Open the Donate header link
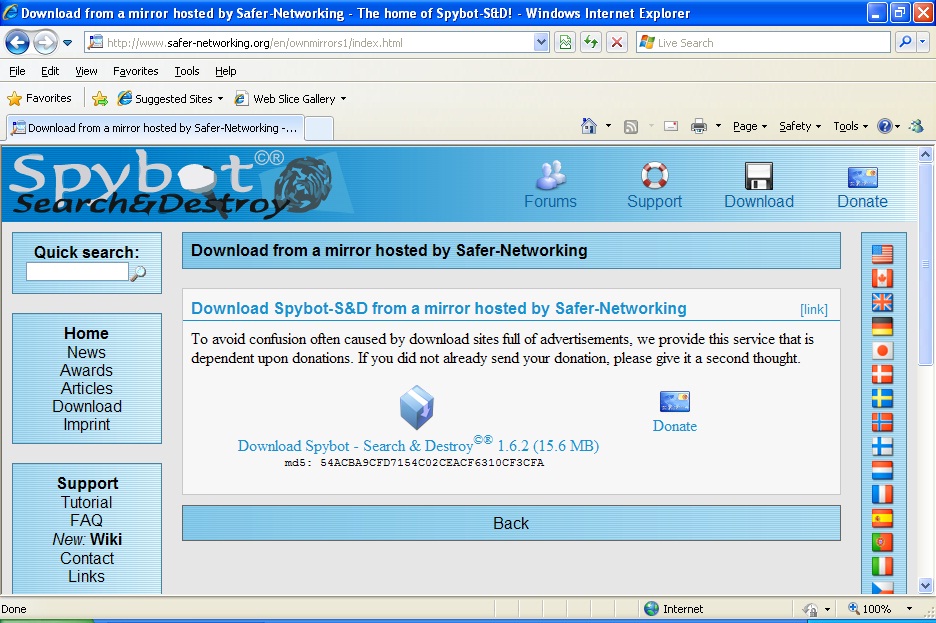This screenshot has width=936, height=623. click(x=862, y=185)
